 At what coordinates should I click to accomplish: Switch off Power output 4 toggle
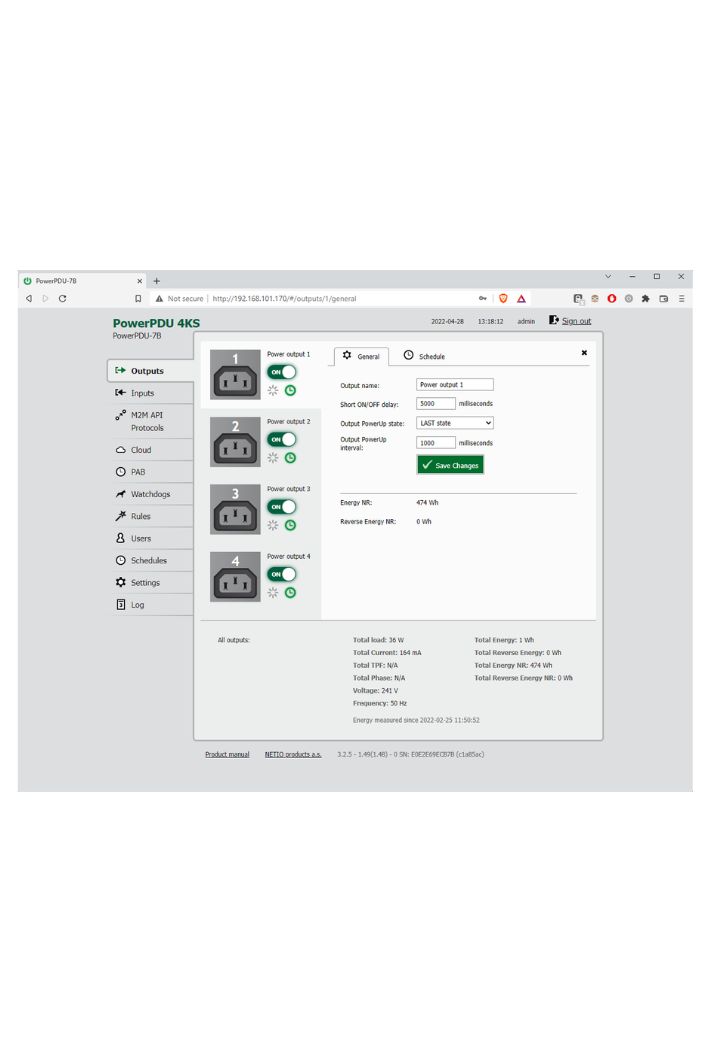[x=281, y=574]
